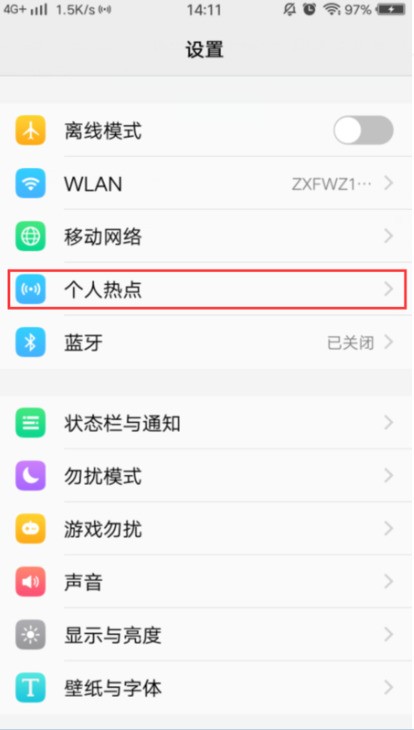Expand the 移动网络 row chevron

389,237
